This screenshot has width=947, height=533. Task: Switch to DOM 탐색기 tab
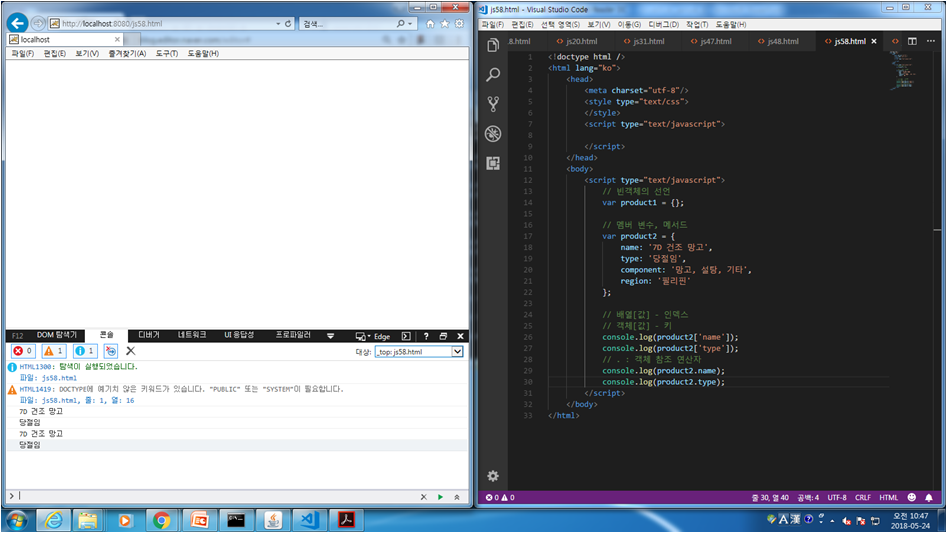click(x=57, y=335)
